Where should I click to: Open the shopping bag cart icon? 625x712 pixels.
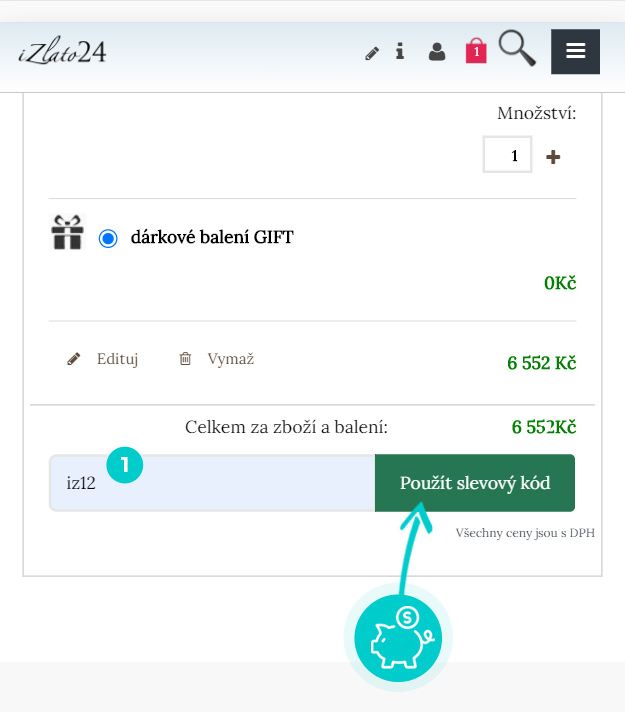(x=476, y=51)
